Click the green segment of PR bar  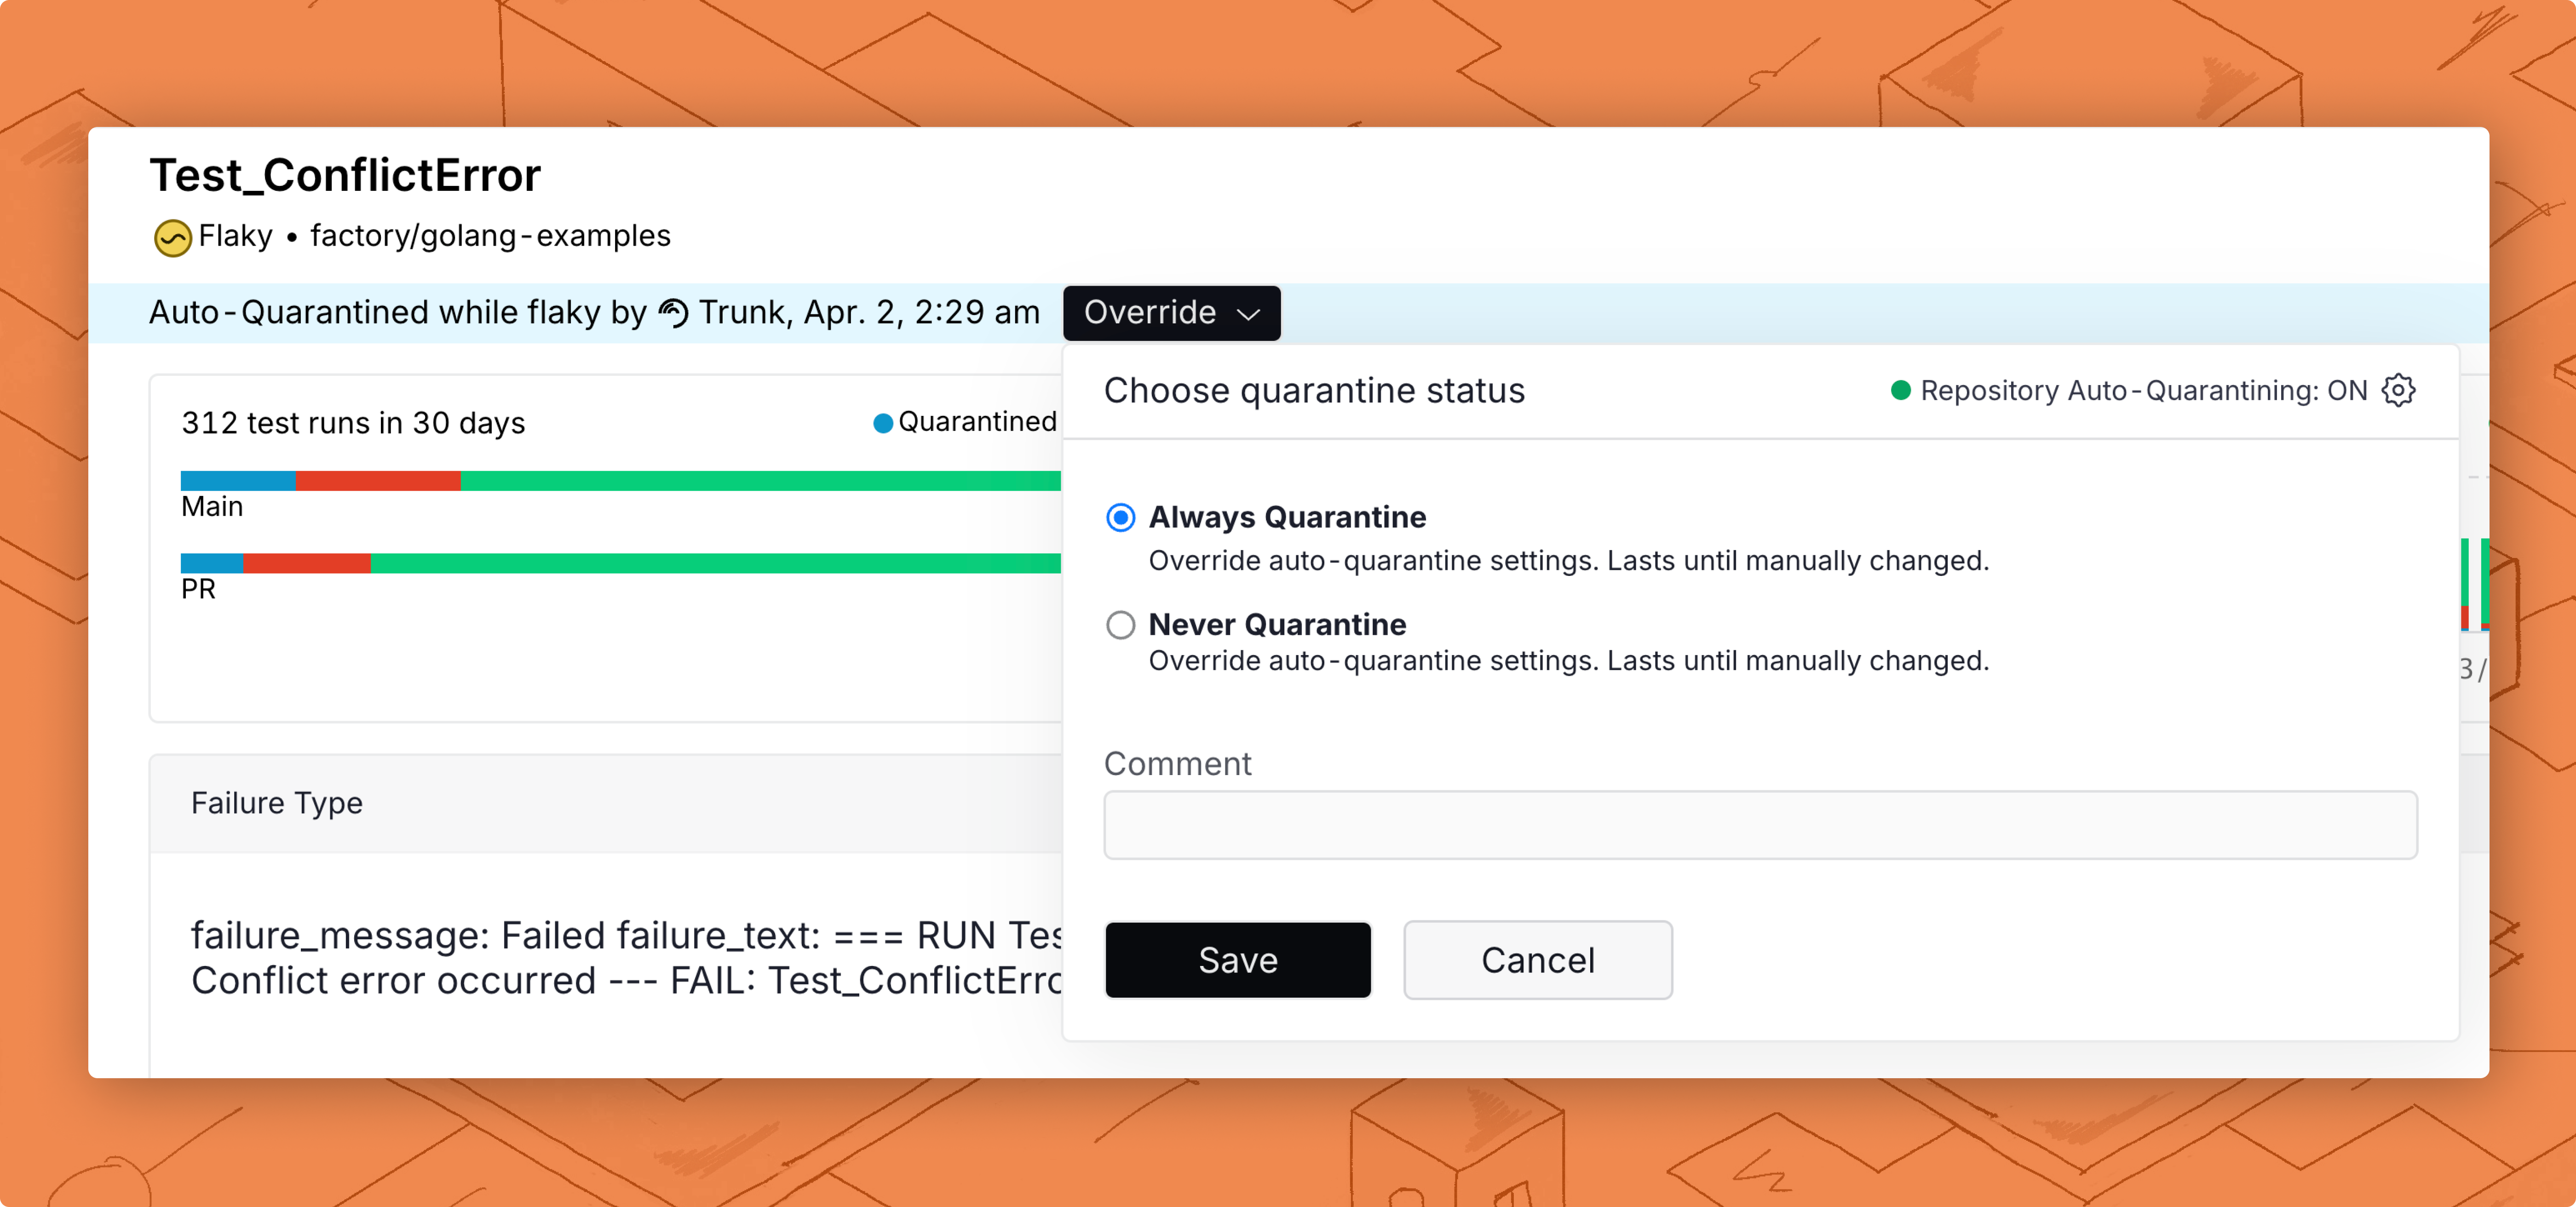coord(715,563)
